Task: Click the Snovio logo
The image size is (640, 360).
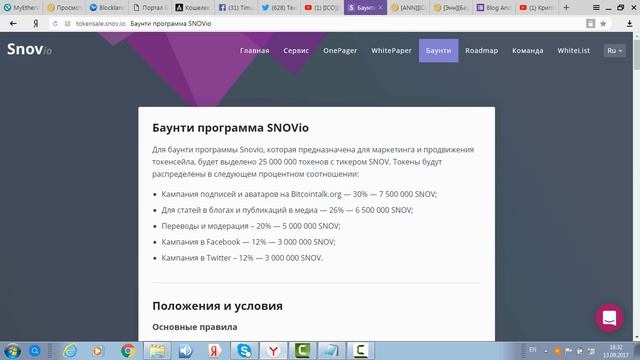Action: click(29, 49)
